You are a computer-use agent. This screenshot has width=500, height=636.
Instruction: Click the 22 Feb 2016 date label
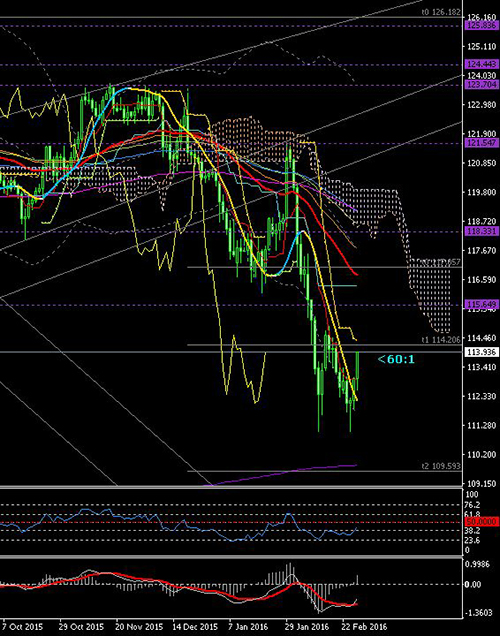364,627
